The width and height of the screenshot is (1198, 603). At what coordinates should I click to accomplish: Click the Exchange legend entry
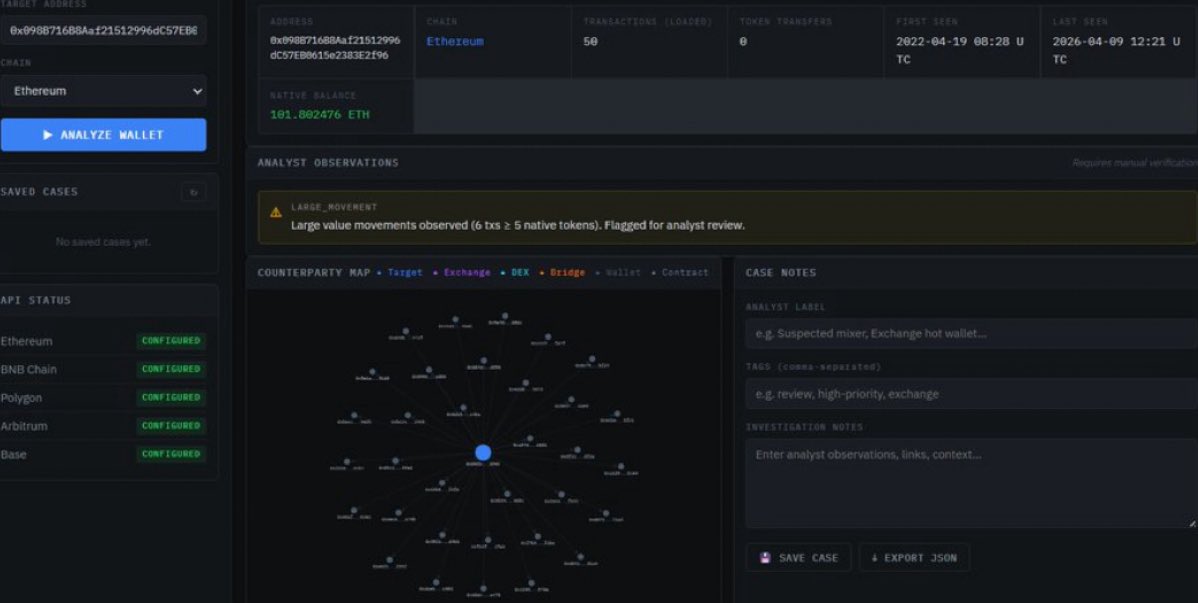(461, 273)
